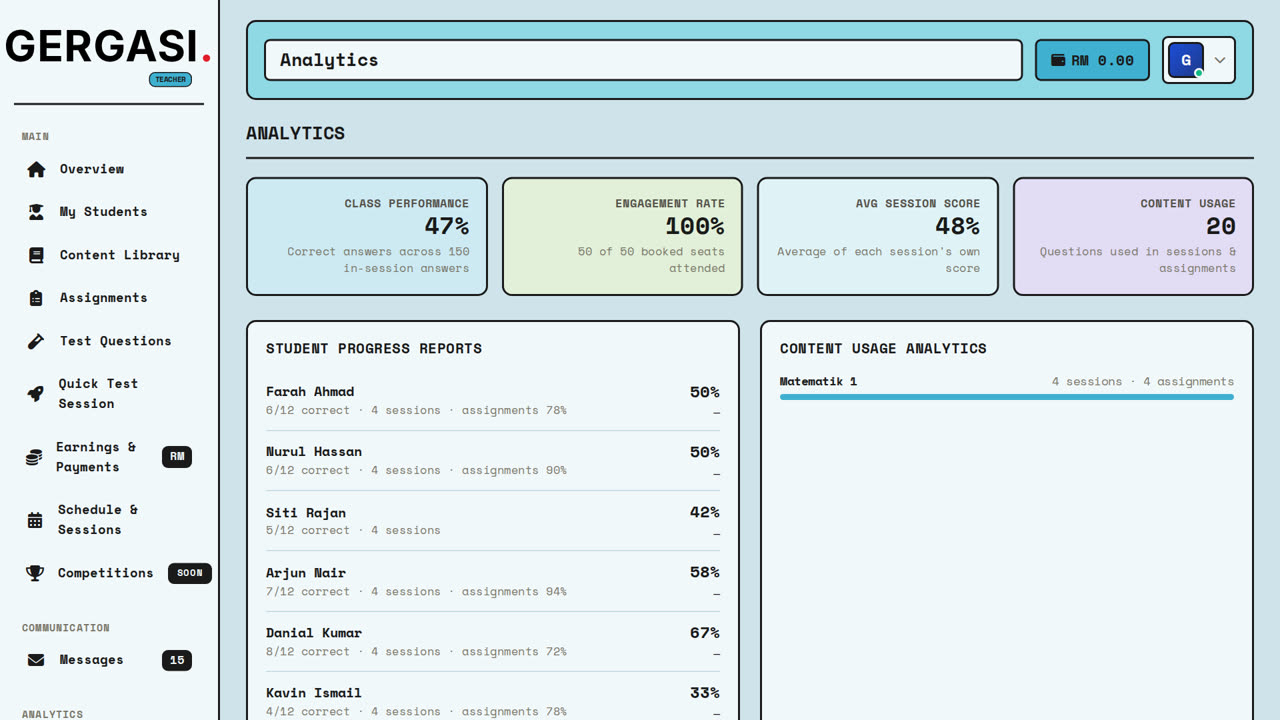Screen dimensions: 1280x720
Task: Click Competitions in the sidebar
Action: 109,573
